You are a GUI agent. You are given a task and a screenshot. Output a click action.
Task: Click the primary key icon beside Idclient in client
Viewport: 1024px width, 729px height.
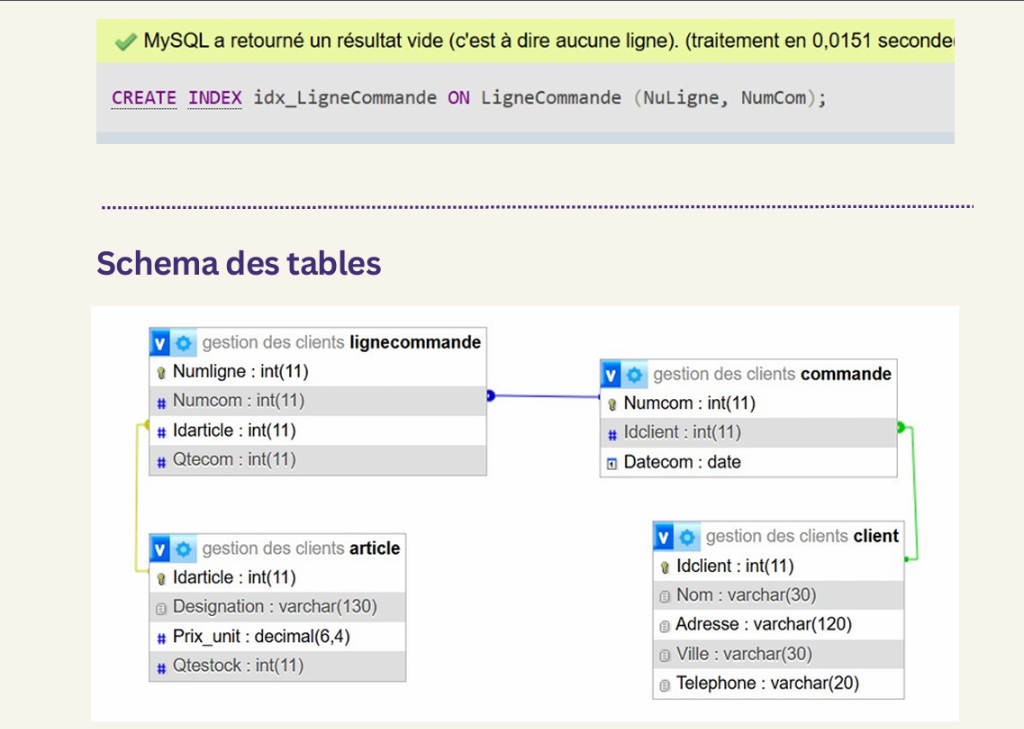(x=663, y=565)
